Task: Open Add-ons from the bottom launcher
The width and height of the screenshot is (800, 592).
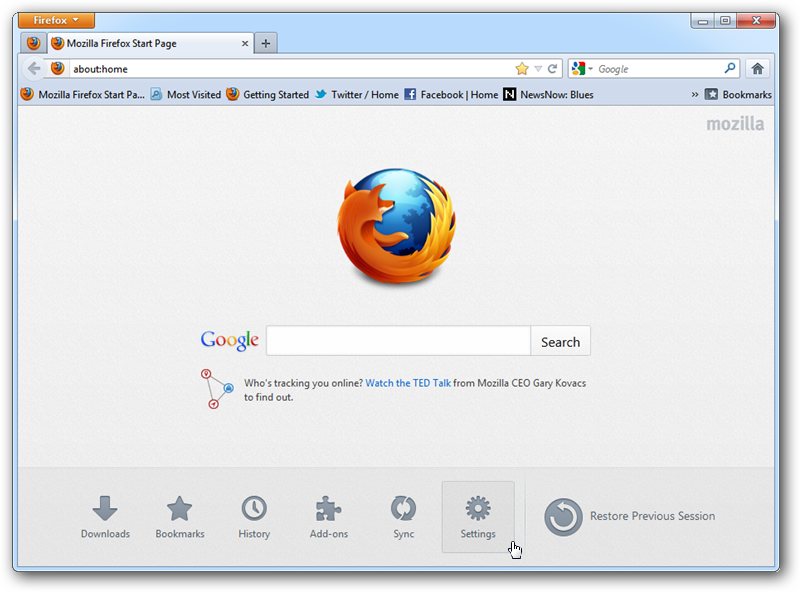Action: [x=329, y=517]
